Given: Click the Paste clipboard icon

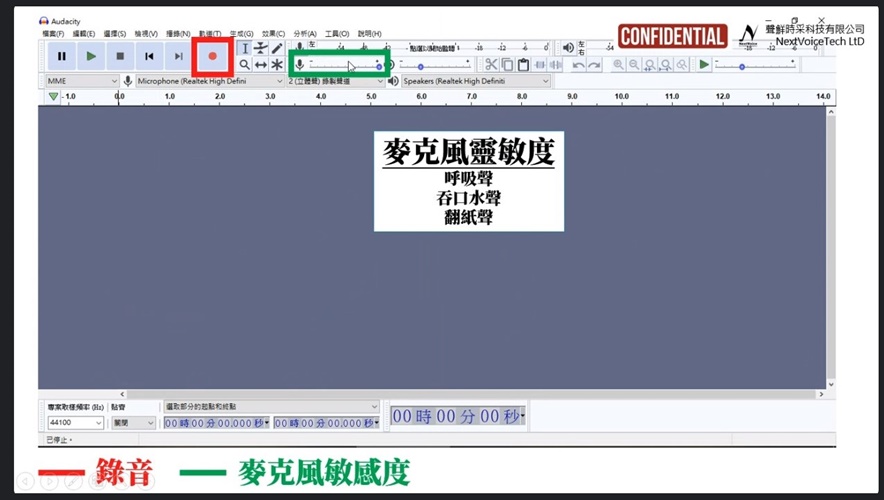Looking at the screenshot, I should [x=523, y=65].
